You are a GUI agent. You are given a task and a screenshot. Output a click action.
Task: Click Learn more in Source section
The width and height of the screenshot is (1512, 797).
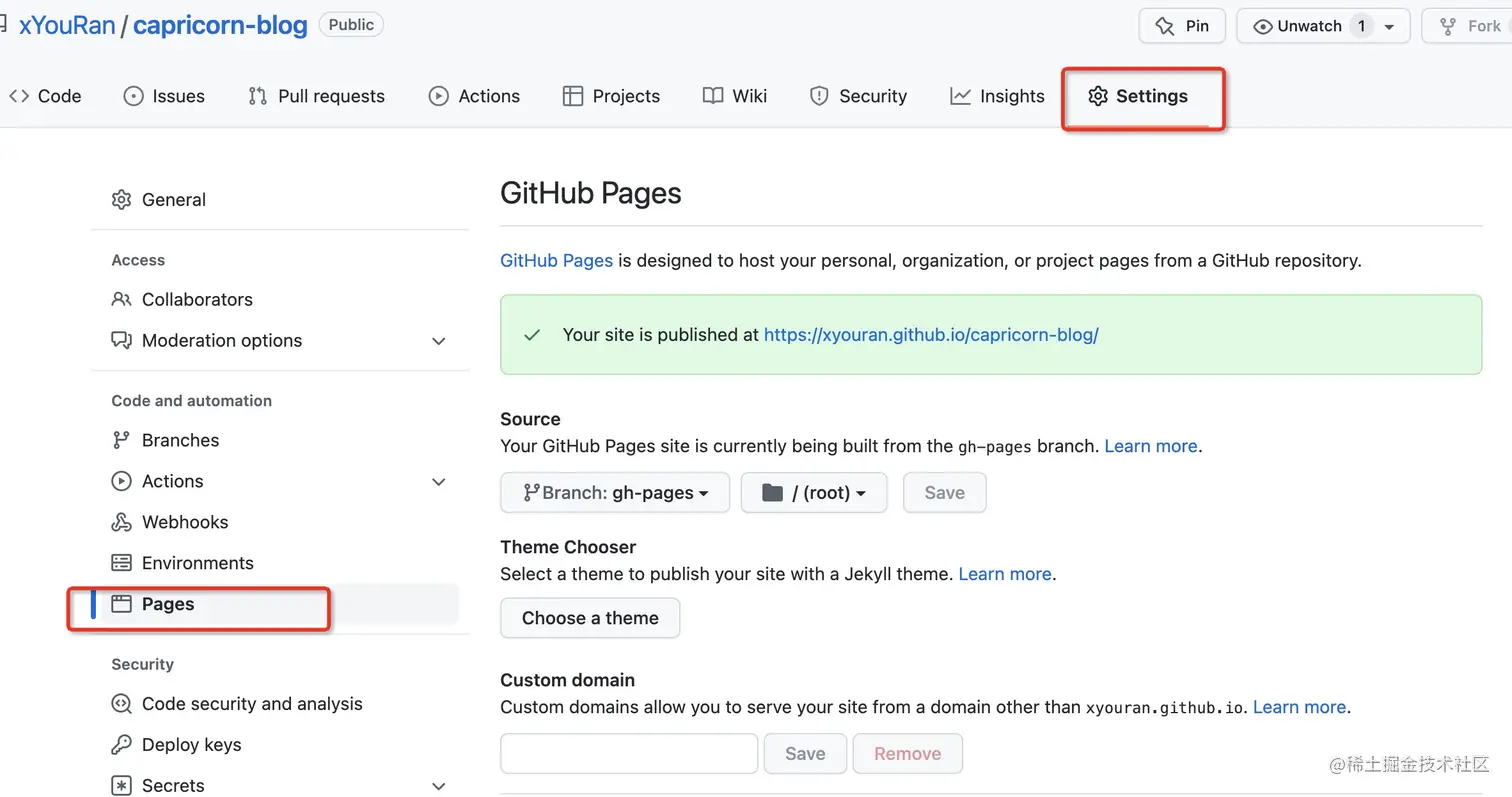point(1150,446)
